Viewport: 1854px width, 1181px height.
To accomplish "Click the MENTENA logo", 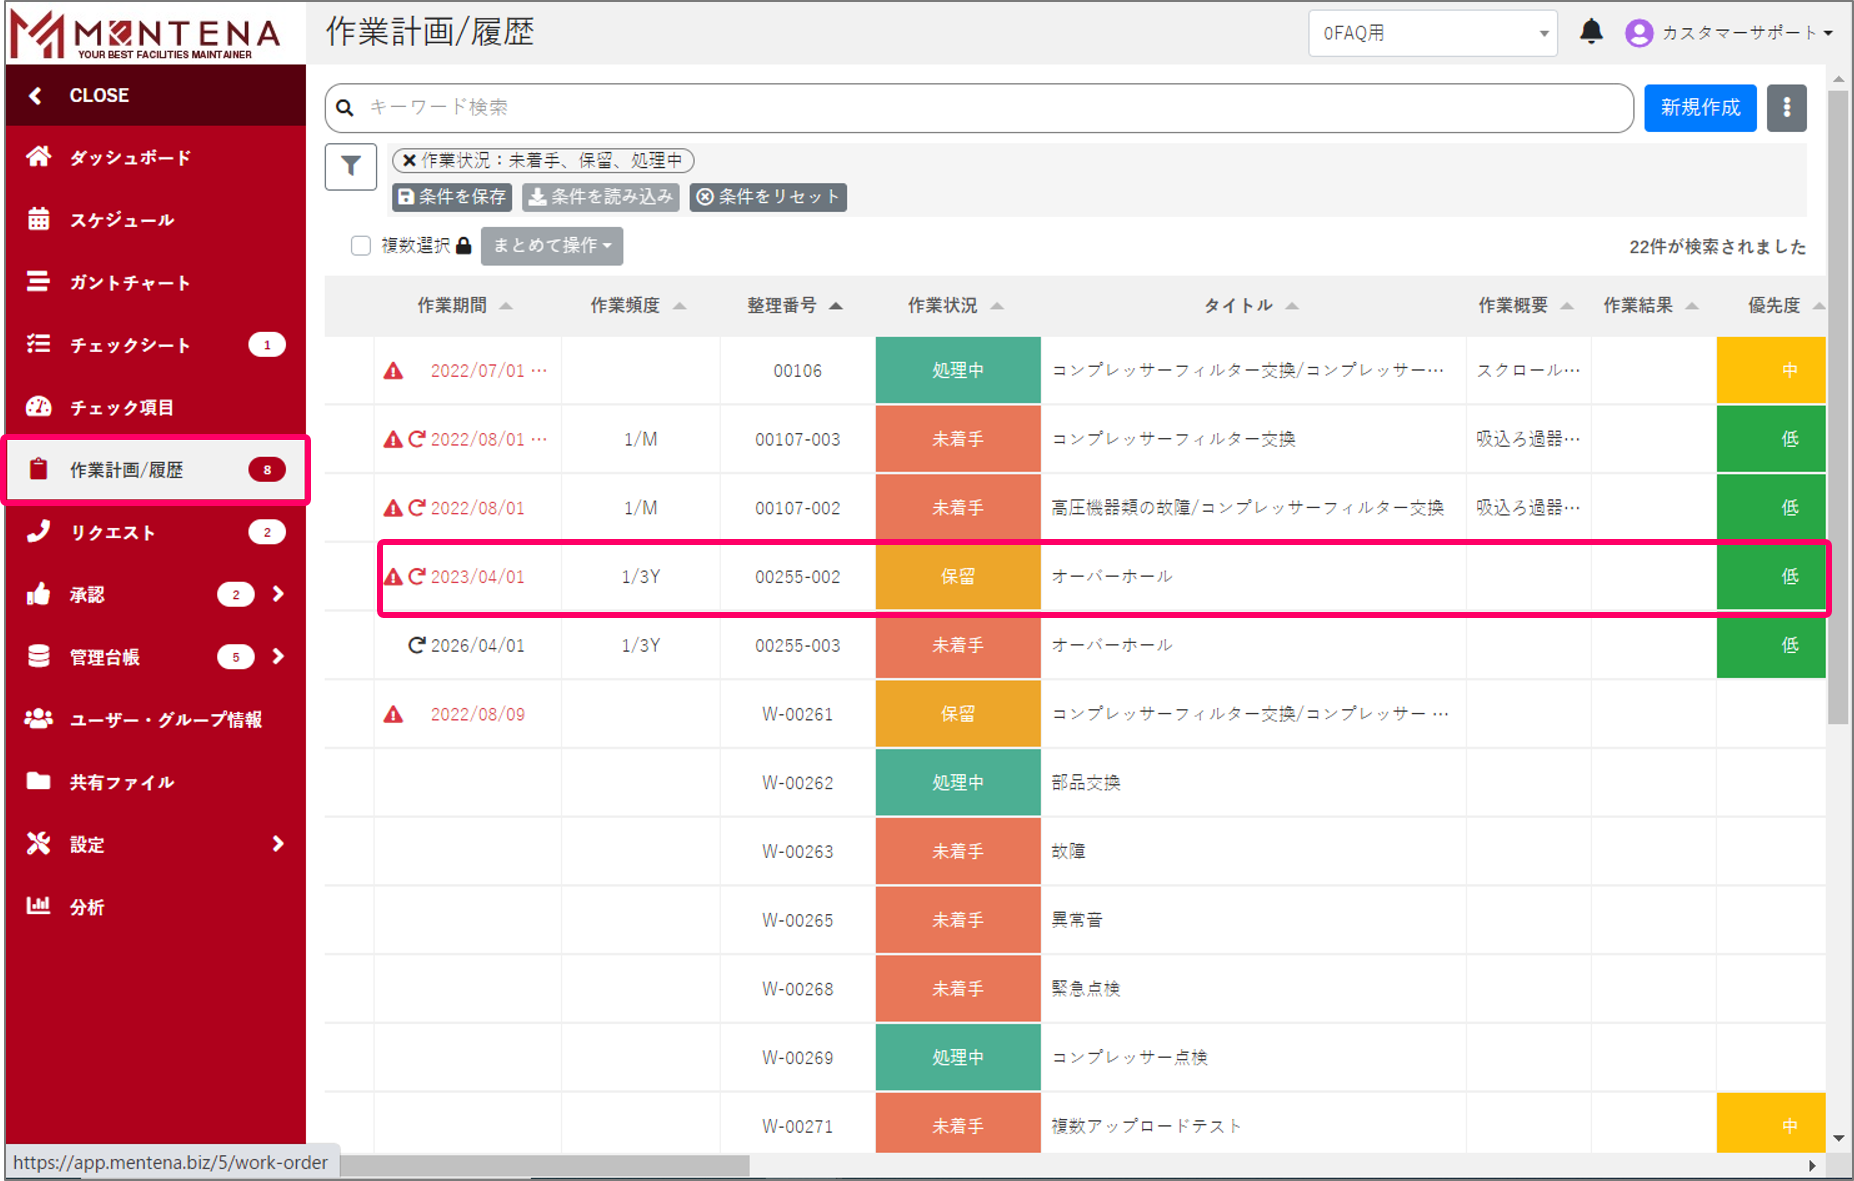I will point(146,34).
